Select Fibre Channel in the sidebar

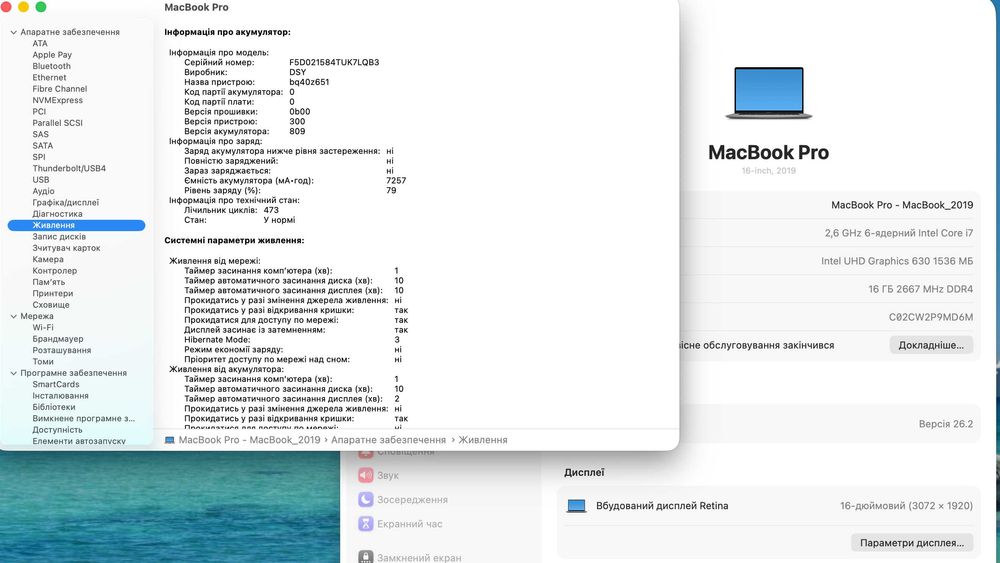click(x=60, y=89)
